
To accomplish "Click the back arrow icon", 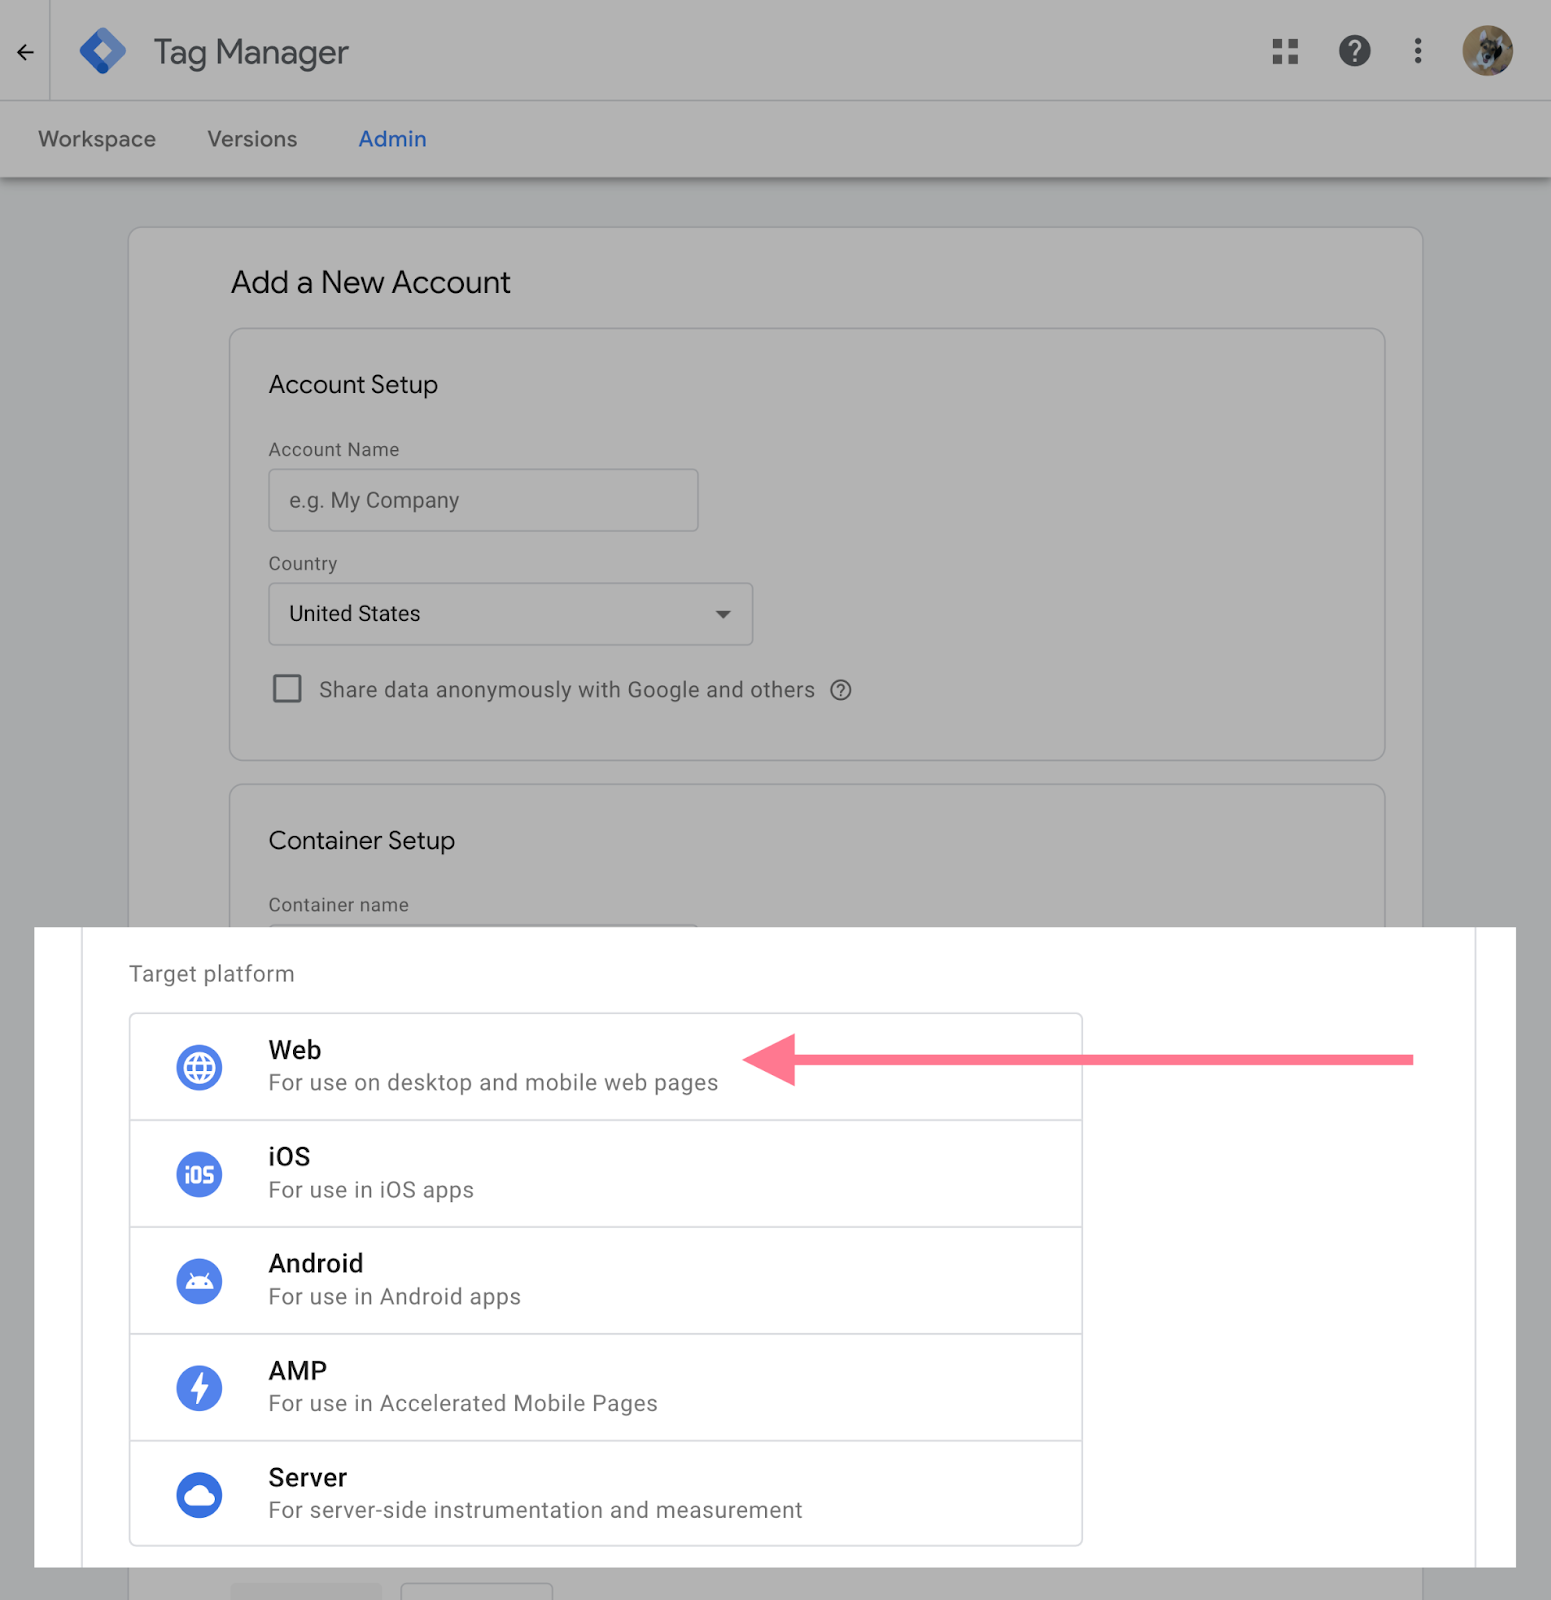I will coord(25,52).
